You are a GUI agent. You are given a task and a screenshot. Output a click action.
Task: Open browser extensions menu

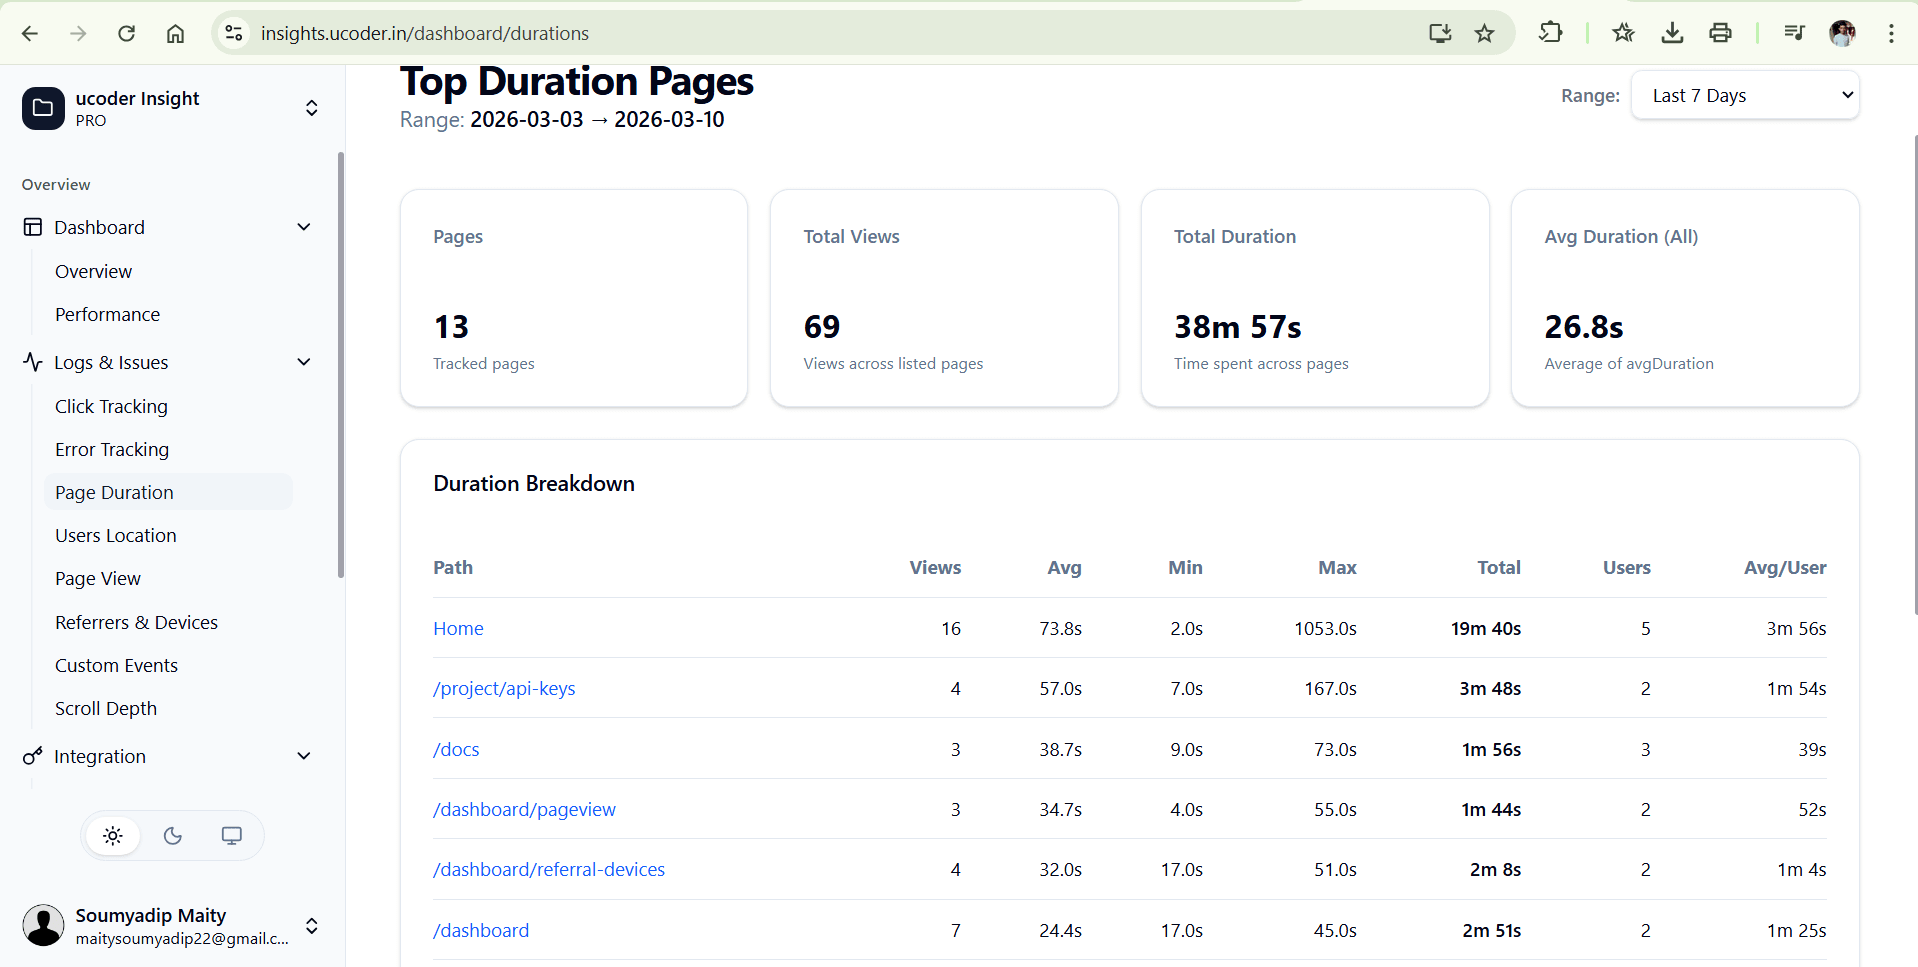click(1550, 33)
